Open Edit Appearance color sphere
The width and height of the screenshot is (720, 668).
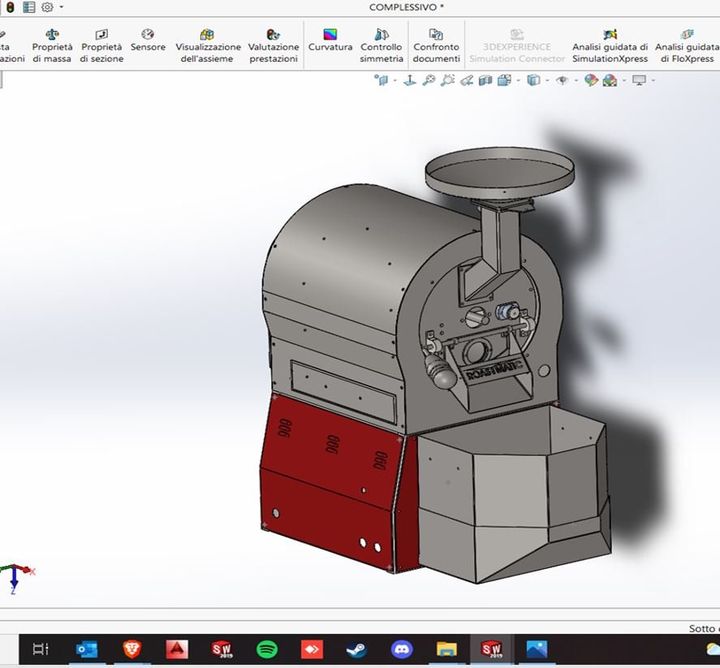(x=591, y=80)
